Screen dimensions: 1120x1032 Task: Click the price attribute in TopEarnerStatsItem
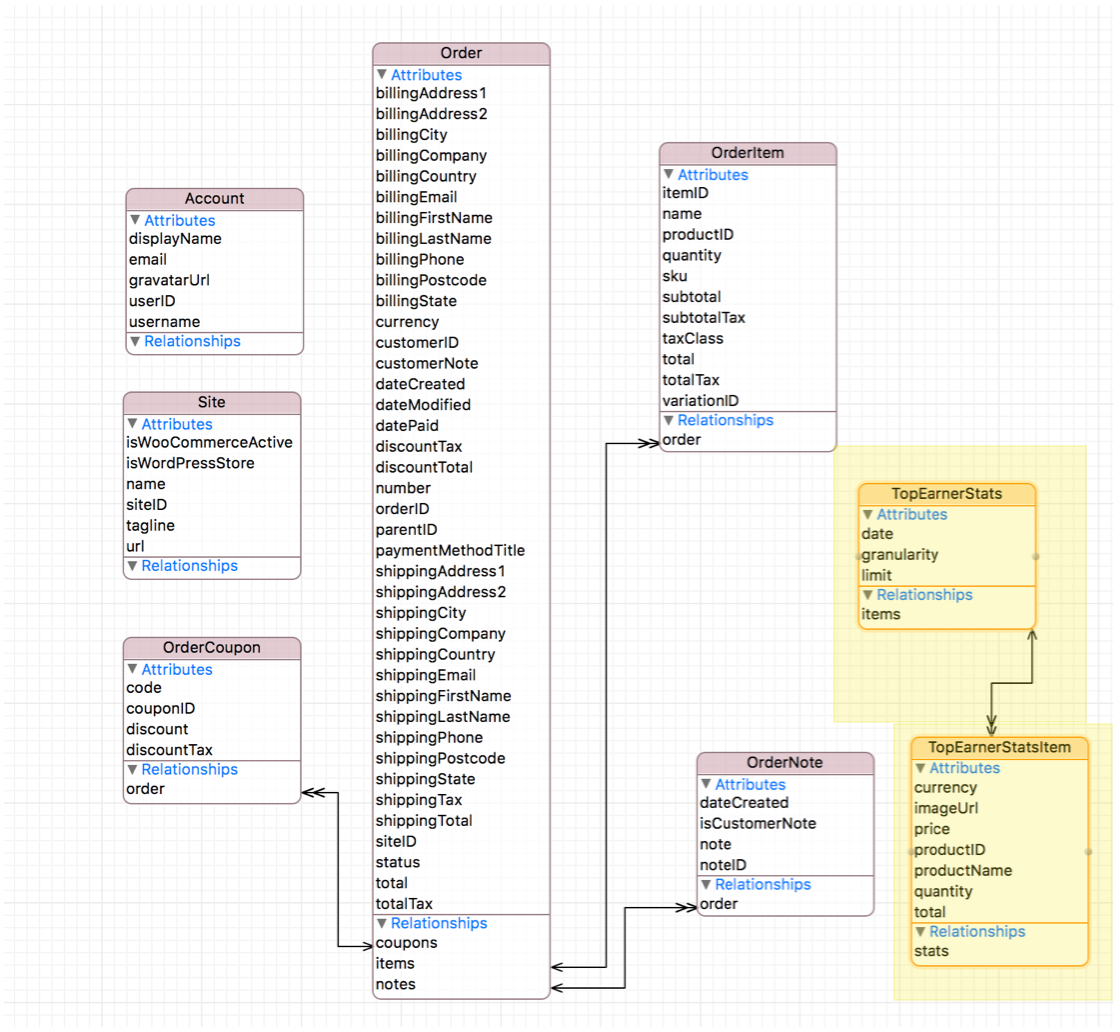tap(932, 829)
